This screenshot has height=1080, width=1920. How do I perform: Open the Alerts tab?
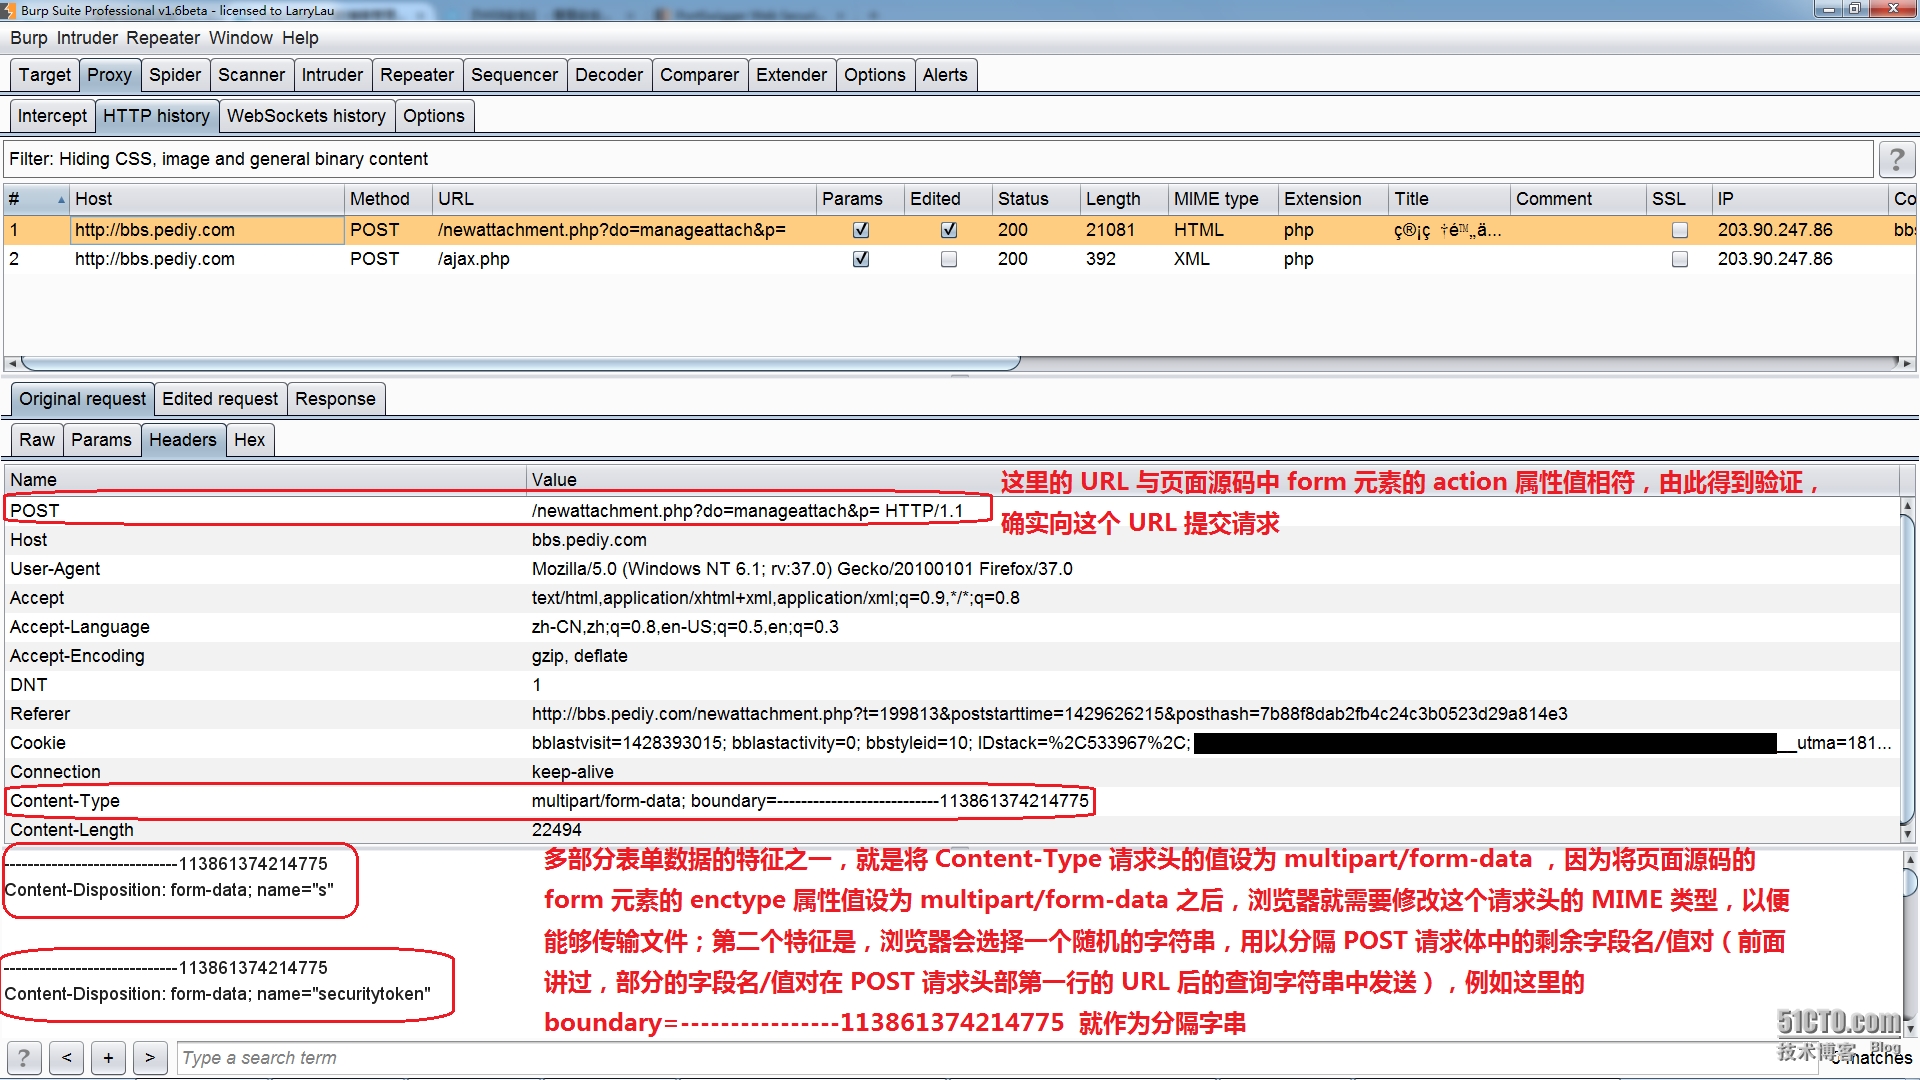tap(945, 75)
